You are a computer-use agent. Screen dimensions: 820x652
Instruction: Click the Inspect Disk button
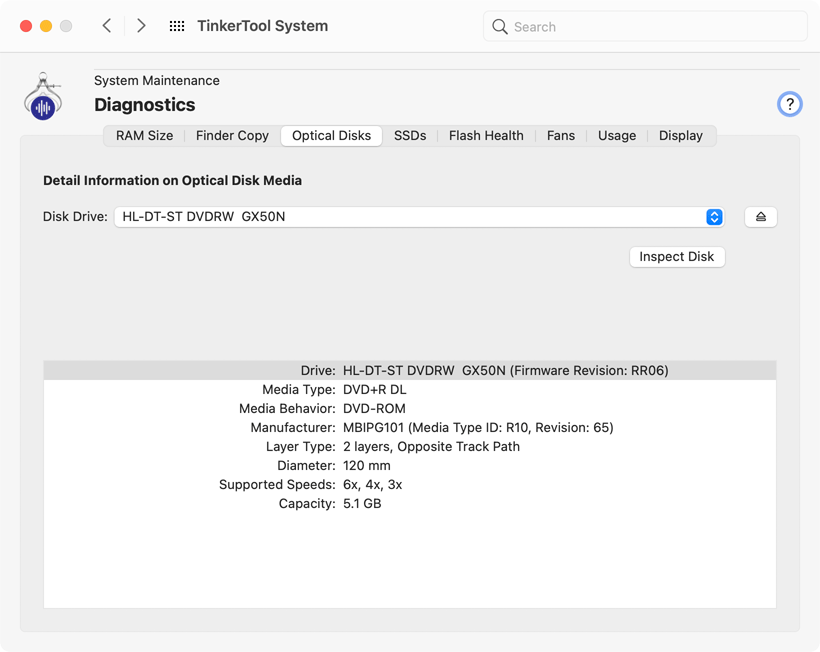click(677, 257)
